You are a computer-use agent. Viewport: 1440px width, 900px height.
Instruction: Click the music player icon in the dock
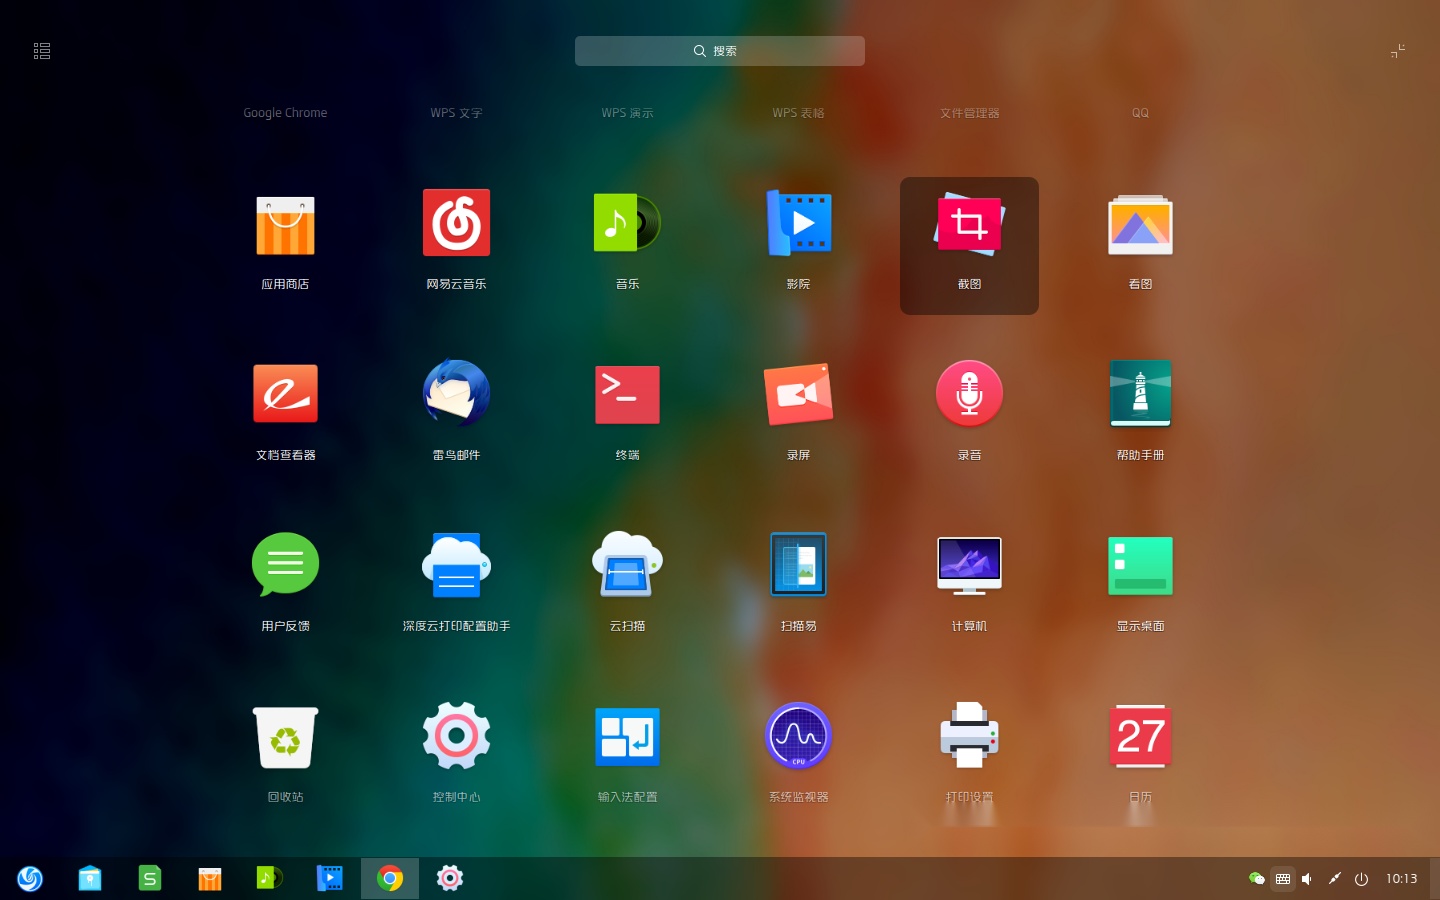(270, 878)
